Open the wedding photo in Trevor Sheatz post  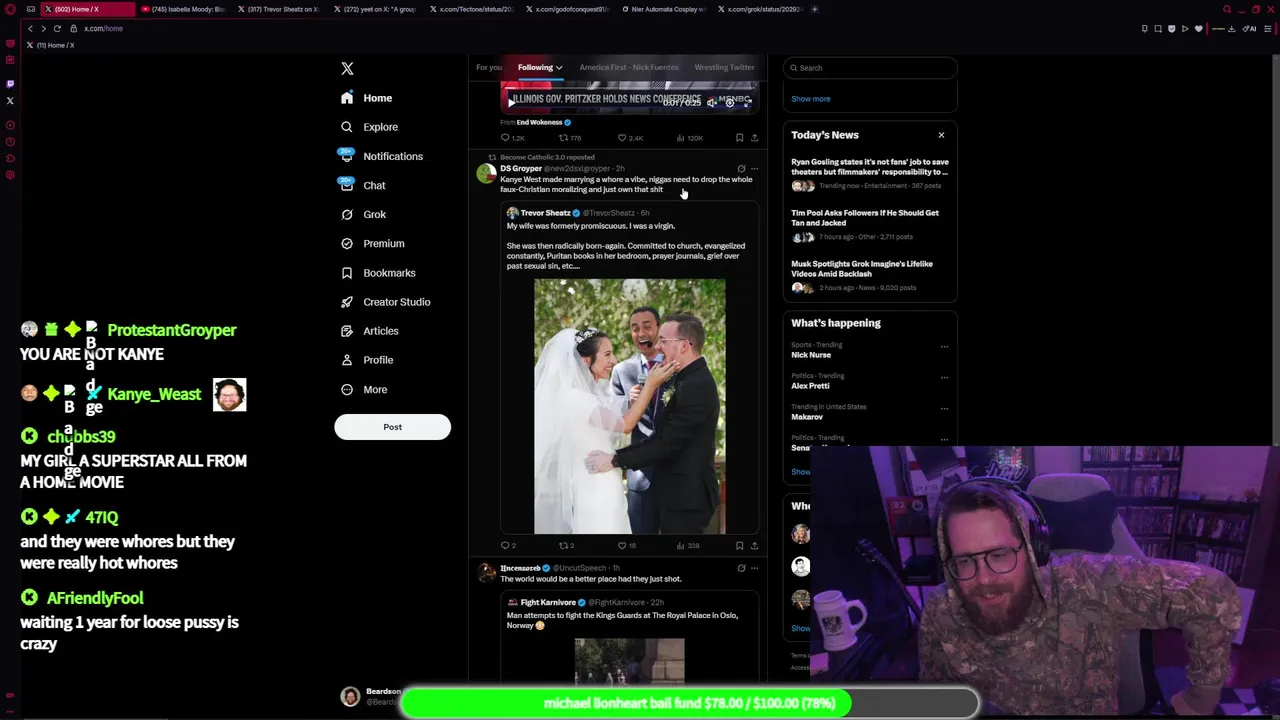pos(629,406)
